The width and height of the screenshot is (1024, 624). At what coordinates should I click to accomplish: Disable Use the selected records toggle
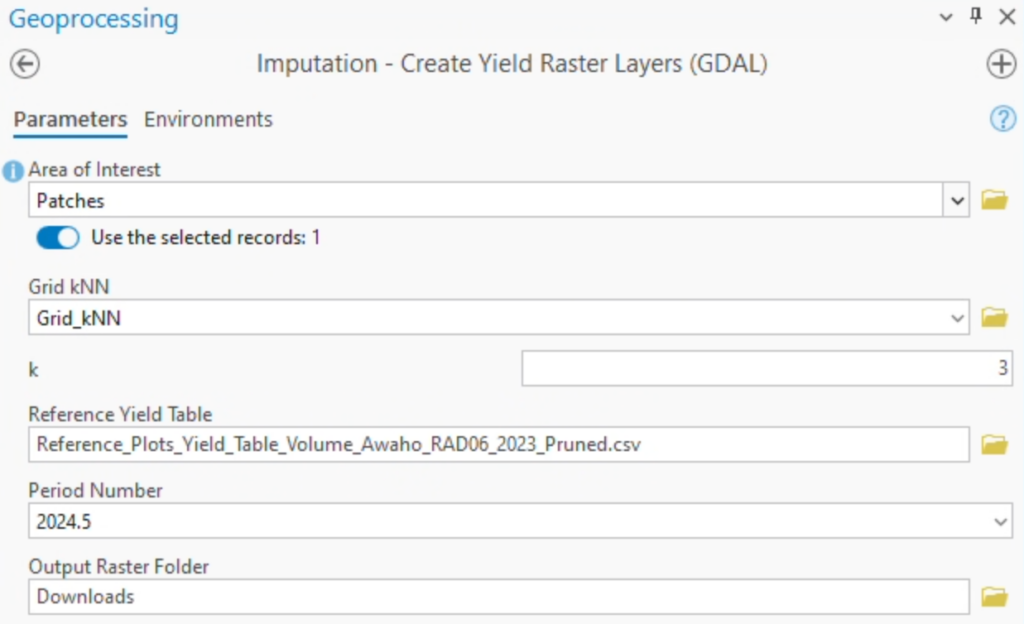[x=57, y=238]
